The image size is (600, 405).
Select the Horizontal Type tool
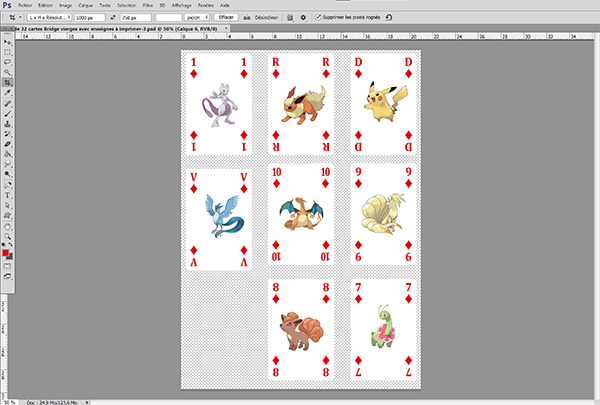pyautogui.click(x=7, y=196)
